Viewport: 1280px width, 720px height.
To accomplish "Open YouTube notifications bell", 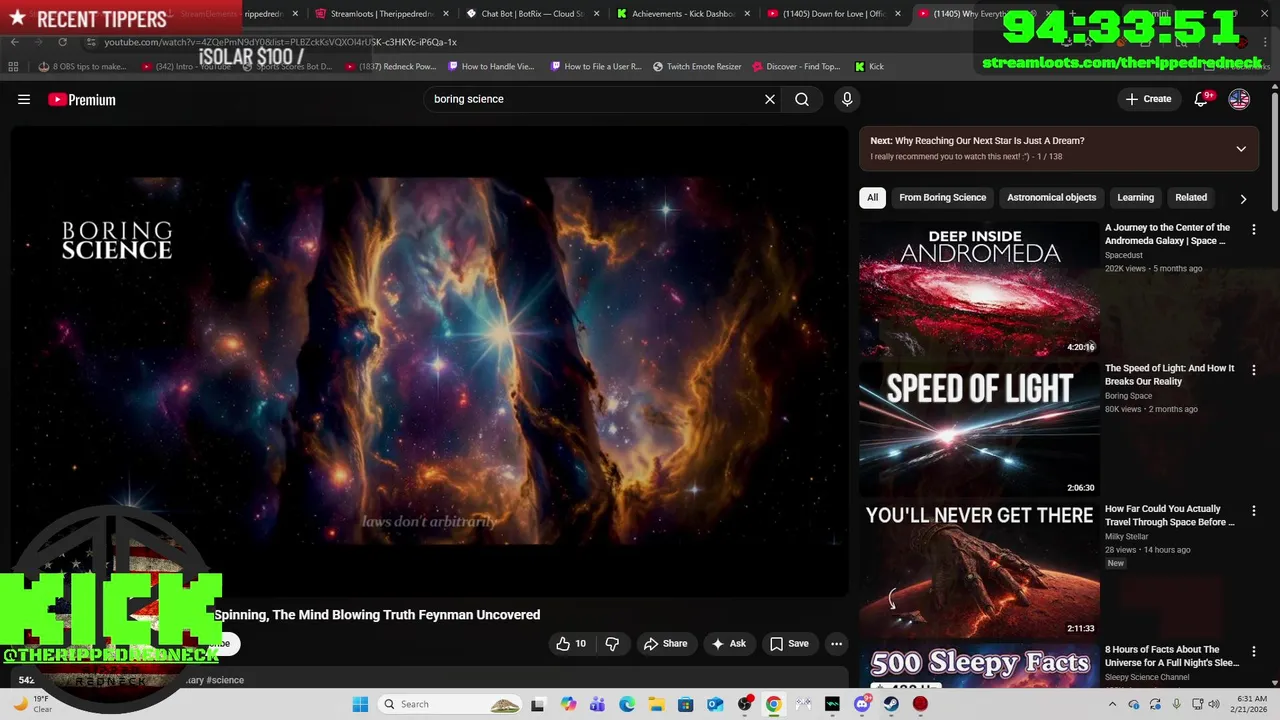I will pyautogui.click(x=1202, y=99).
